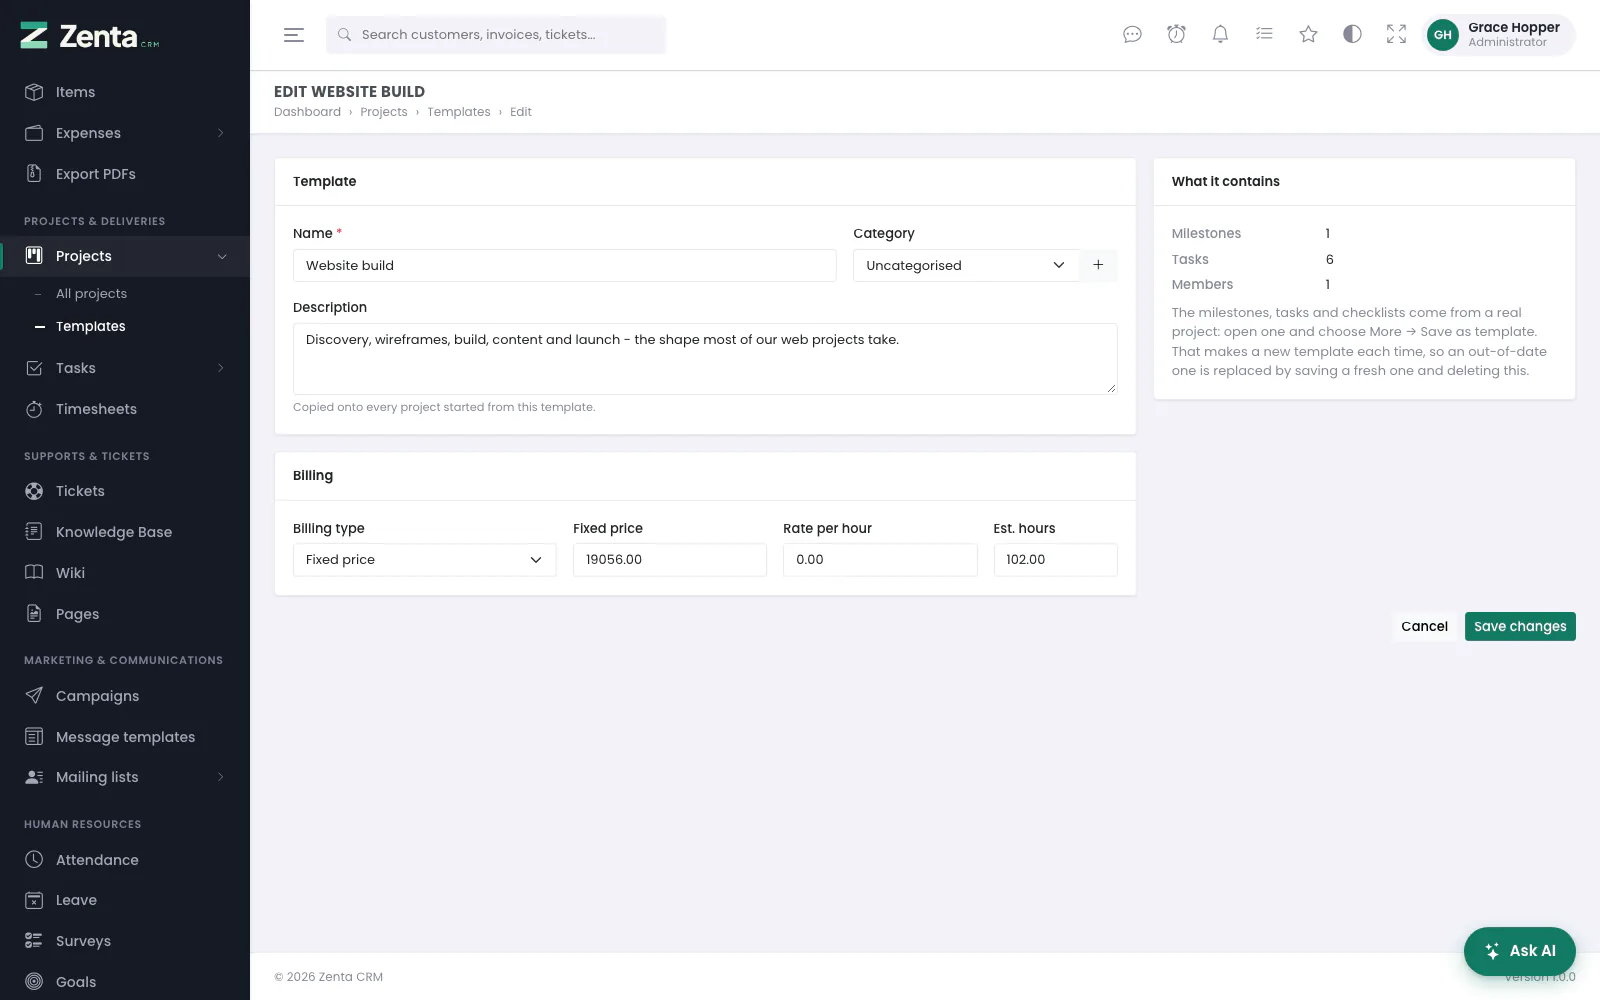This screenshot has height=1000, width=1600.
Task: Open the Billing type dropdown
Action: click(x=424, y=560)
